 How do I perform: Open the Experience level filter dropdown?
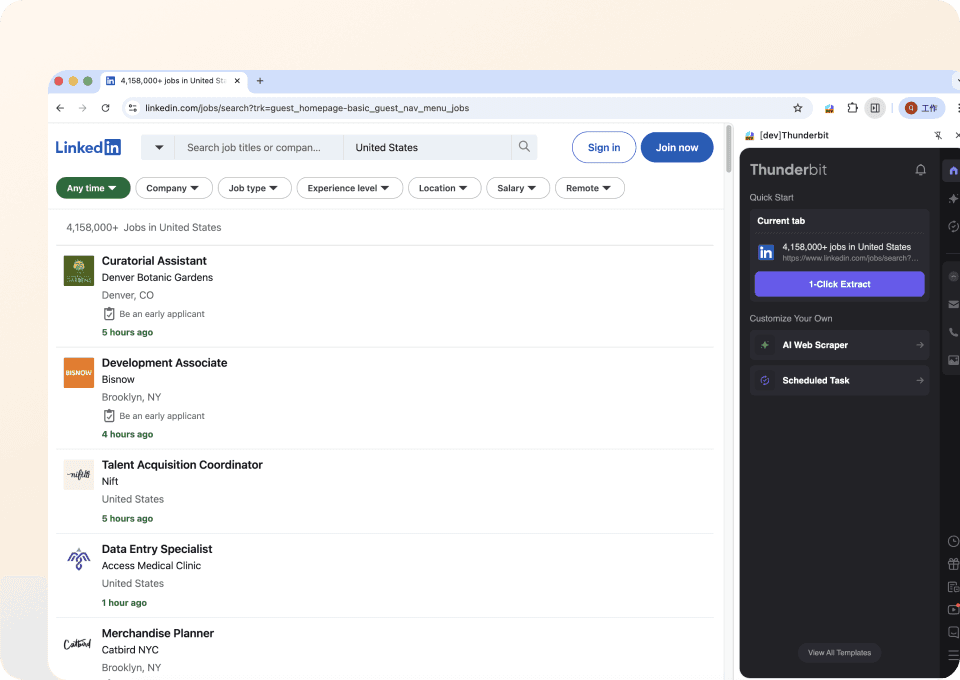pos(349,188)
